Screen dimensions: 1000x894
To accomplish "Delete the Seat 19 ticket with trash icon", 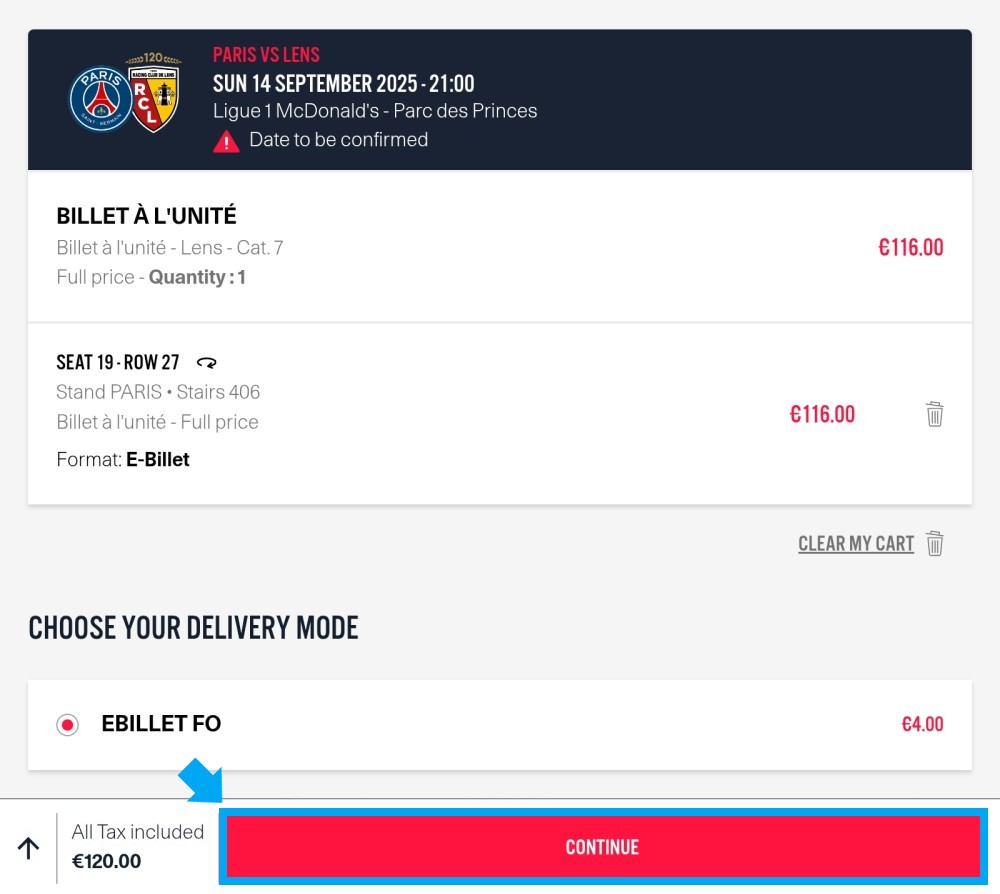I will coord(934,414).
